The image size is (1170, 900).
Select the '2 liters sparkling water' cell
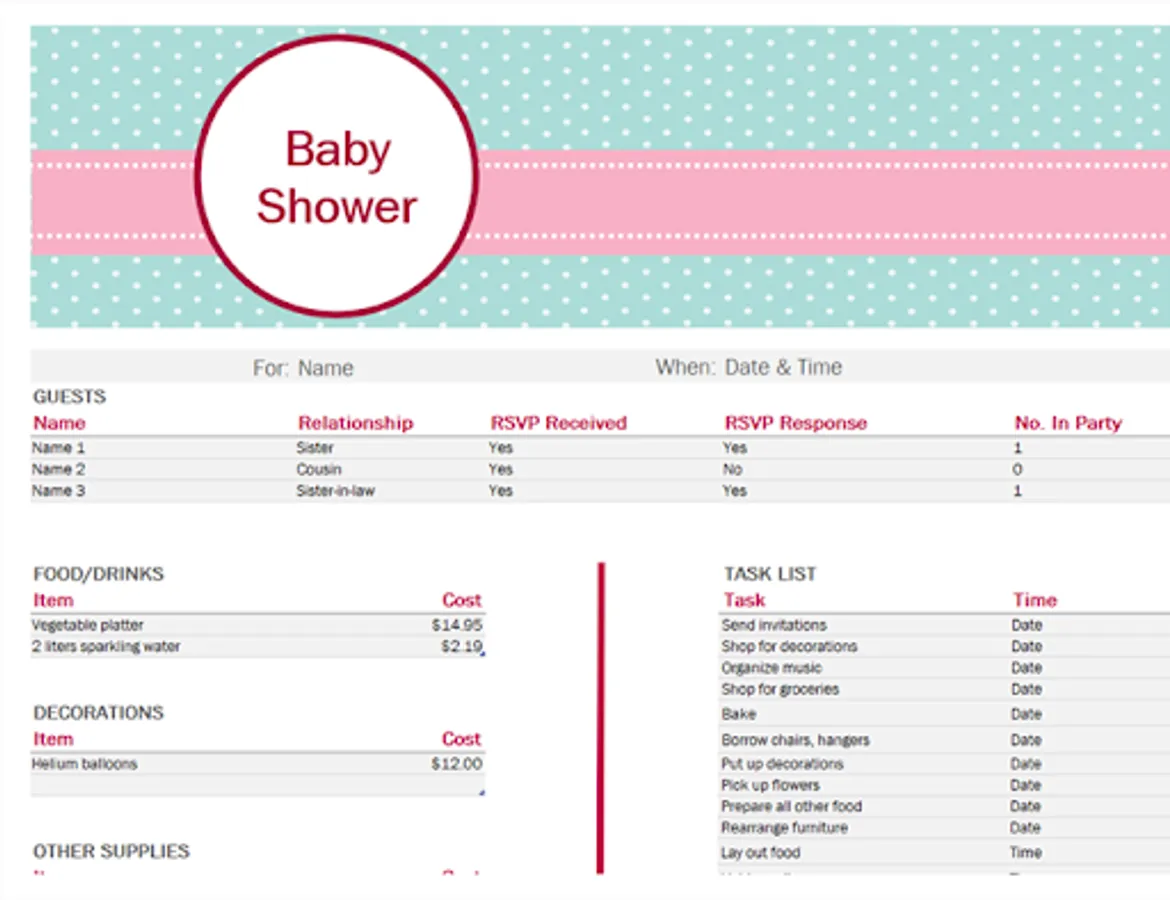106,647
